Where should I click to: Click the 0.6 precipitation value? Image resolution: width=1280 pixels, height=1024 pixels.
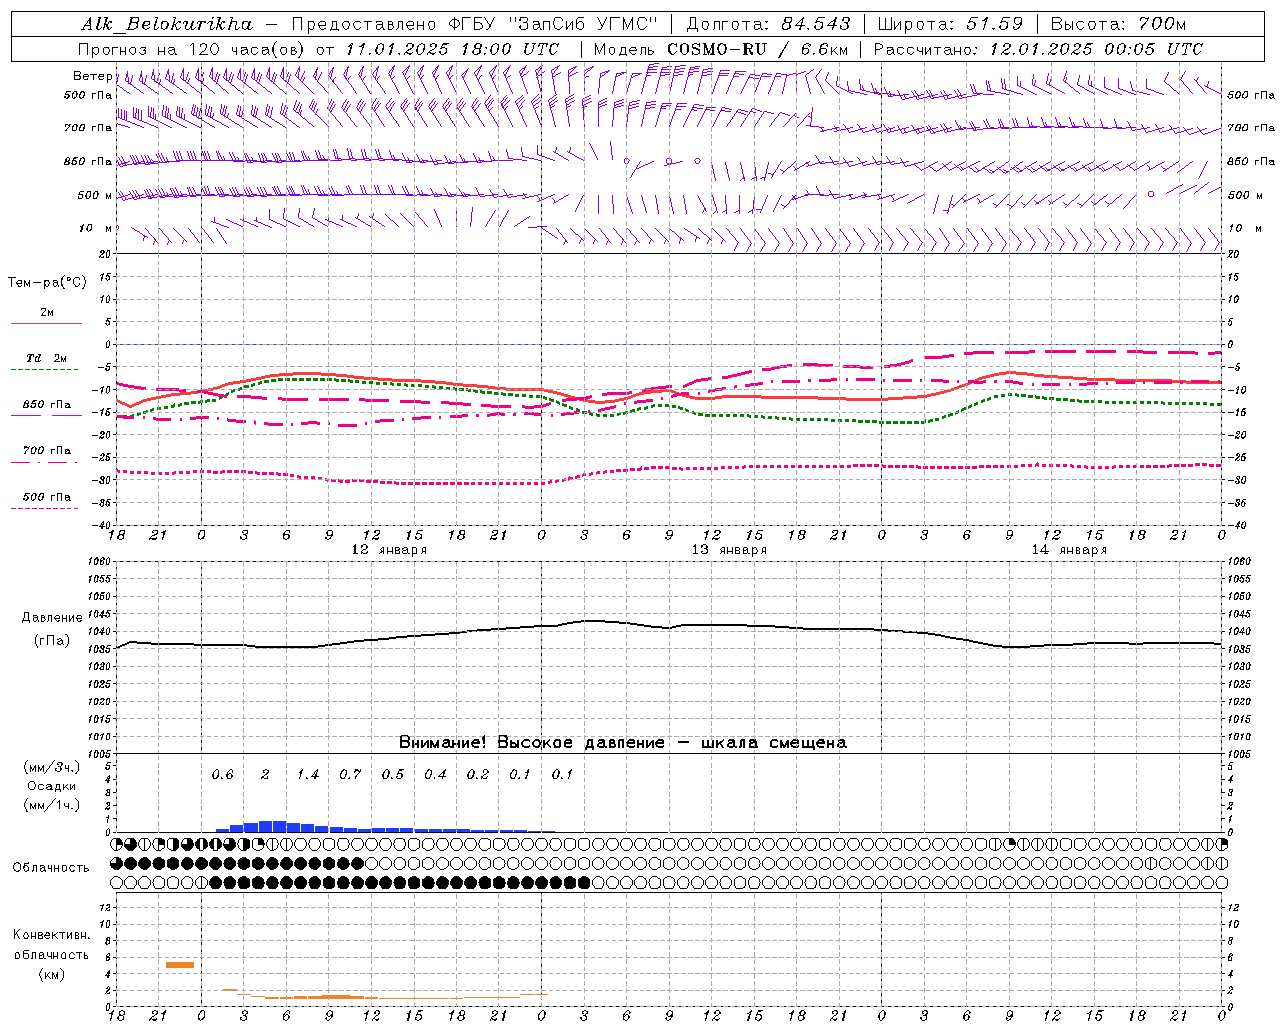click(222, 775)
